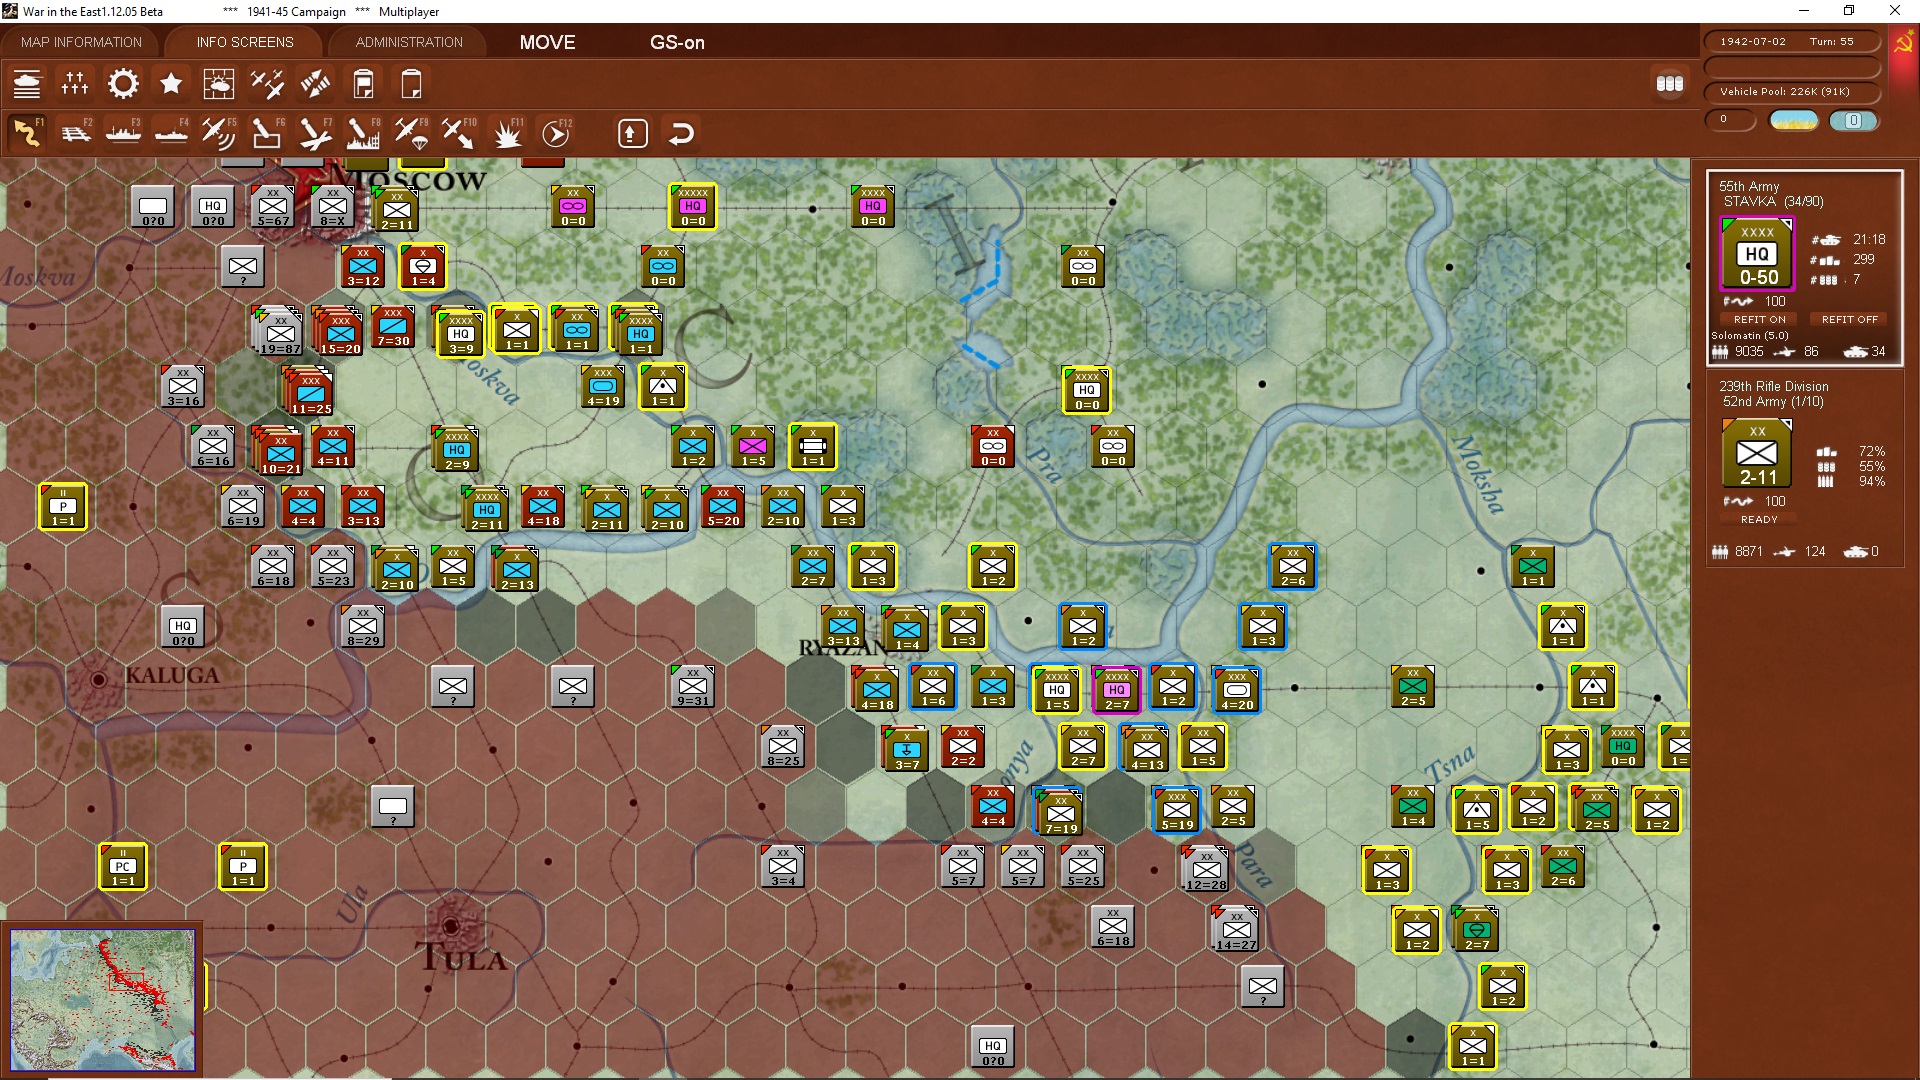This screenshot has height=1080, width=1920.
Task: Open the logistics report clipboard icon
Action: [363, 84]
